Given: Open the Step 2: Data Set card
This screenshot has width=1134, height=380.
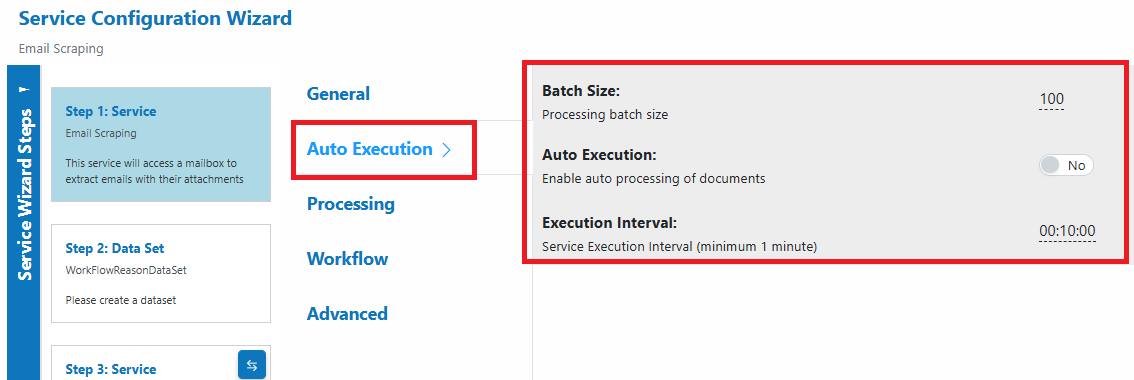Looking at the screenshot, I should click(x=161, y=273).
